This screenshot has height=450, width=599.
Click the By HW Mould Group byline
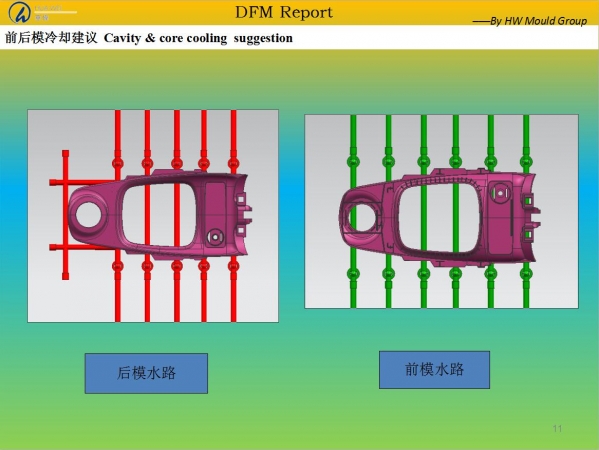pyautogui.click(x=530, y=21)
